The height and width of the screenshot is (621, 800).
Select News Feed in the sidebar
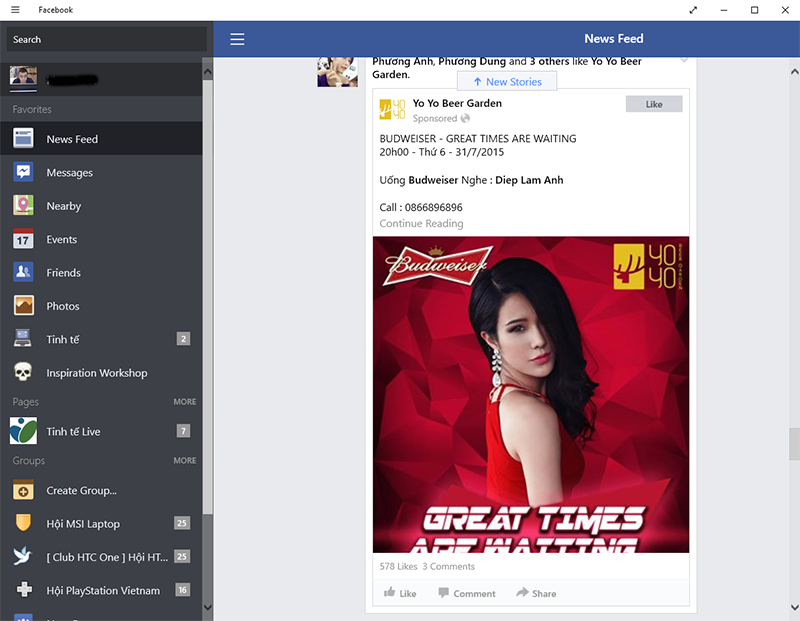[x=72, y=139]
